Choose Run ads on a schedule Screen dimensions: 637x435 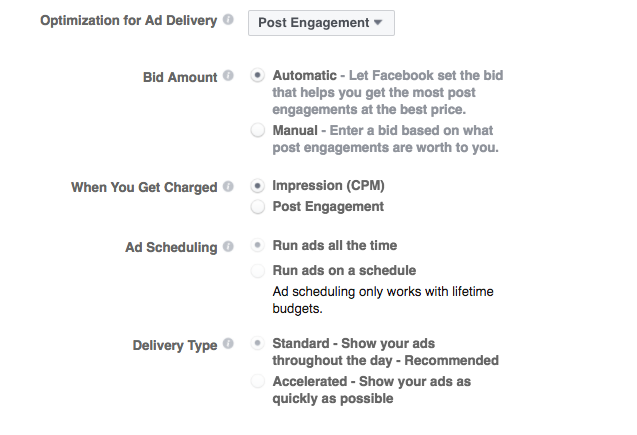tap(259, 270)
